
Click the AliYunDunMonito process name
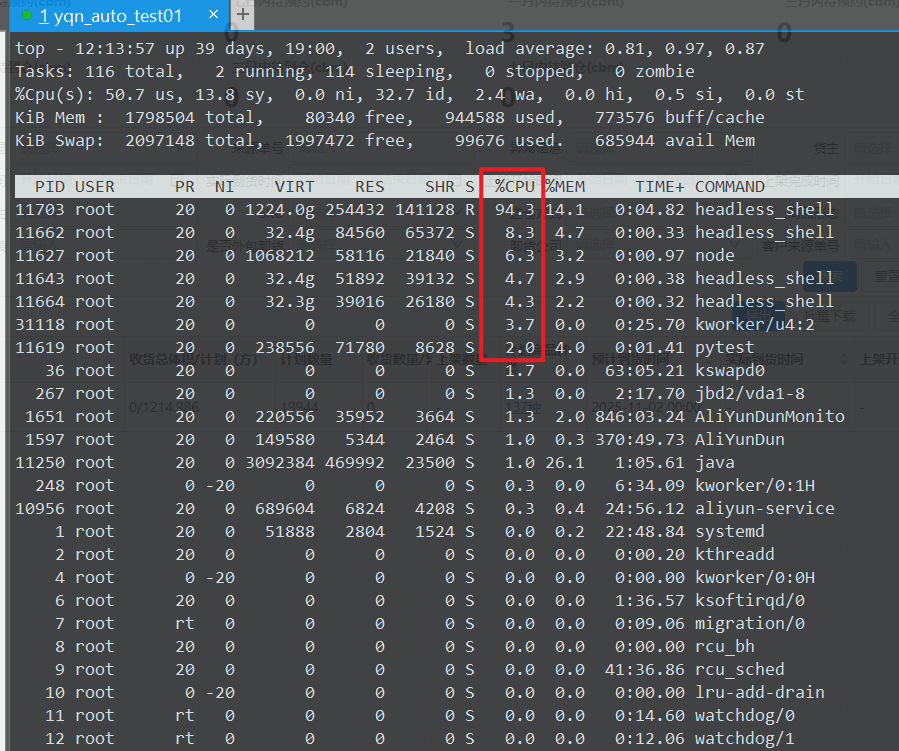pos(770,416)
